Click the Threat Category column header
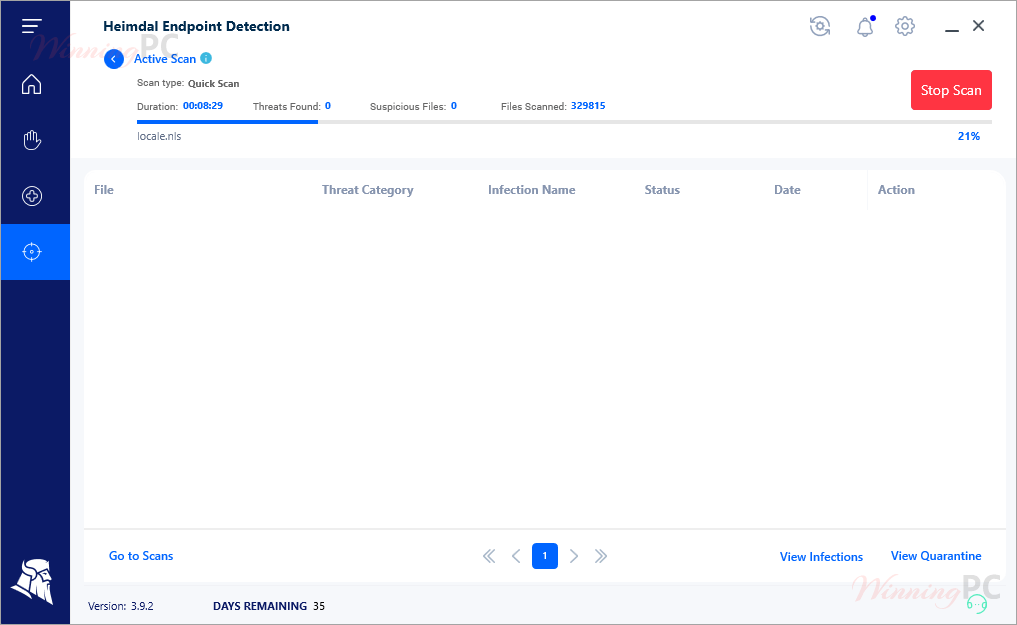This screenshot has width=1017, height=625. click(367, 190)
